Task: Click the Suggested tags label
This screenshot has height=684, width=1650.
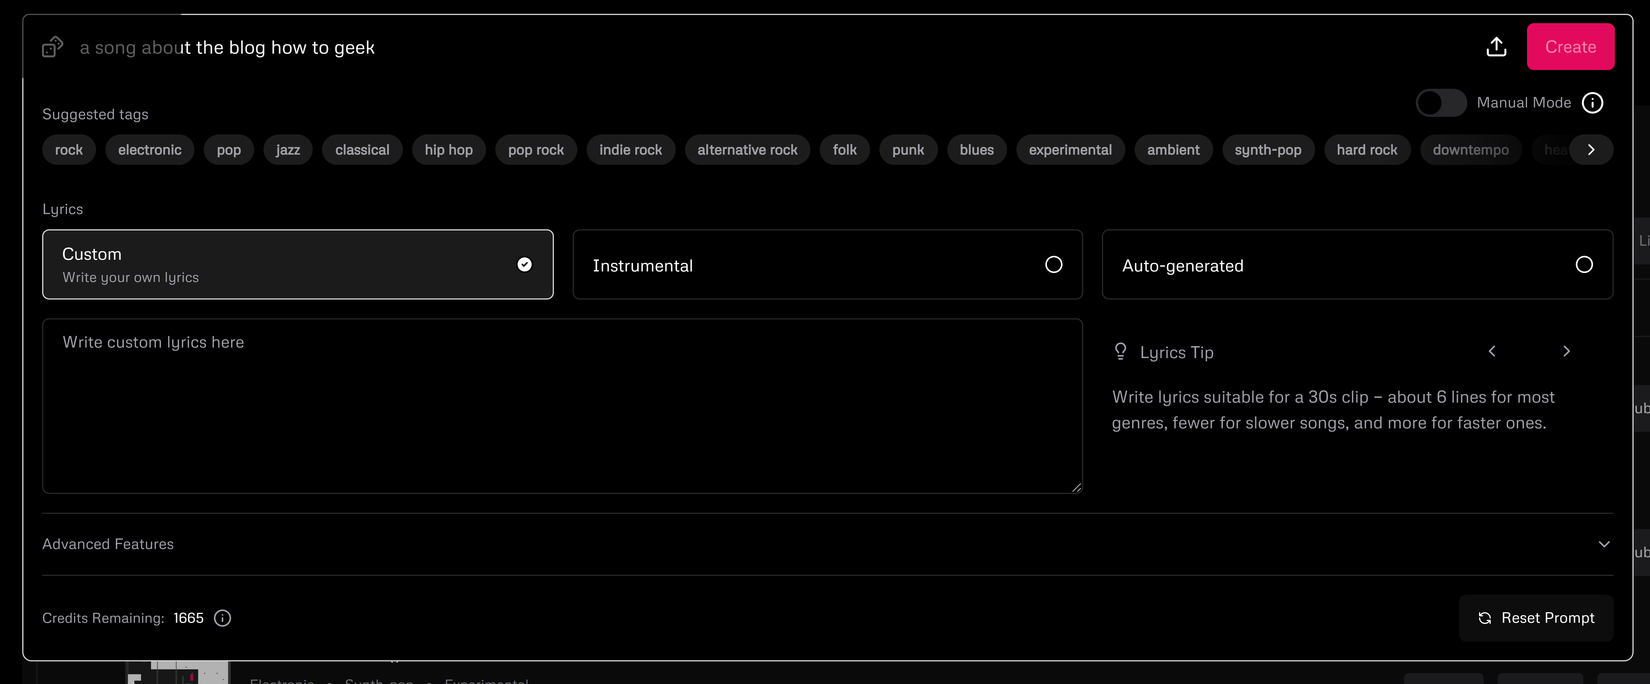Action: click(95, 114)
